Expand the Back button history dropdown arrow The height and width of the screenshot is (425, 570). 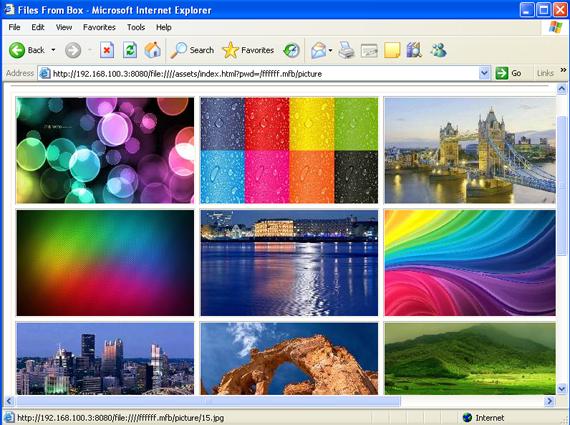point(53,50)
